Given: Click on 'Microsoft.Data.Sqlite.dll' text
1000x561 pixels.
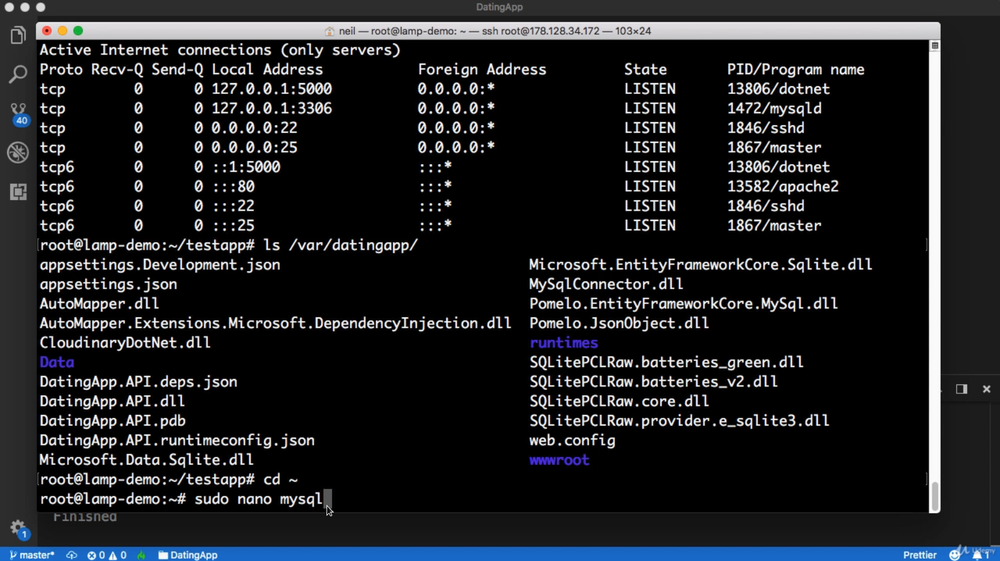Looking at the screenshot, I should (x=147, y=460).
